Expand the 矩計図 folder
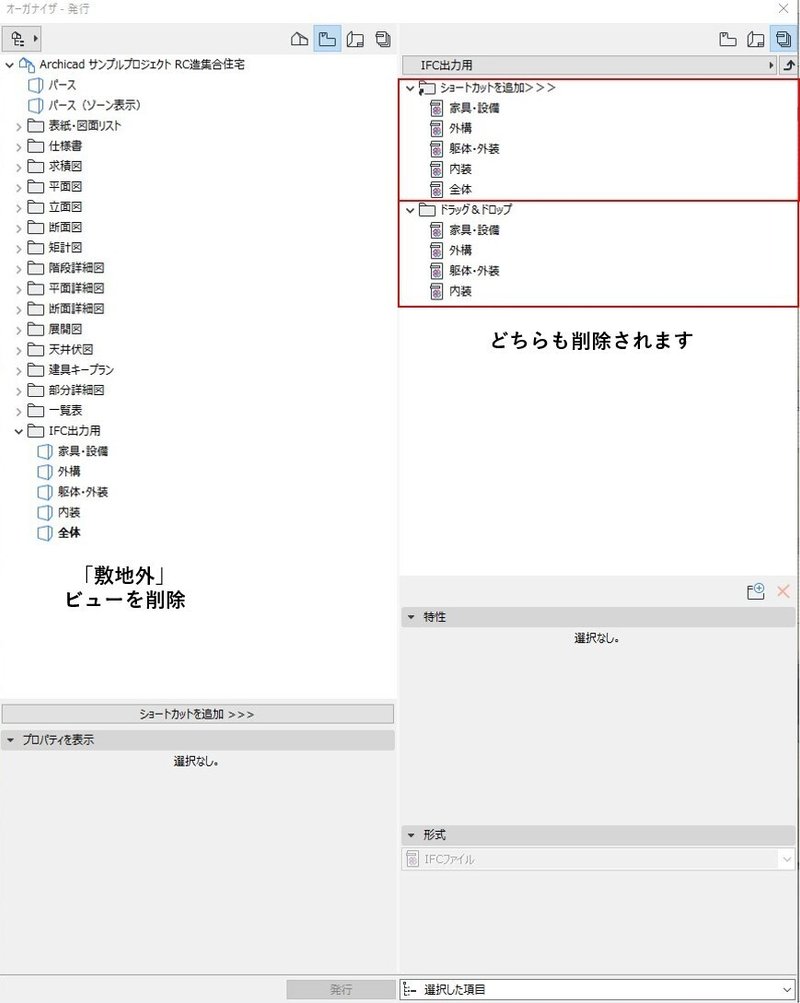This screenshot has height=1003, width=800. pyautogui.click(x=19, y=249)
